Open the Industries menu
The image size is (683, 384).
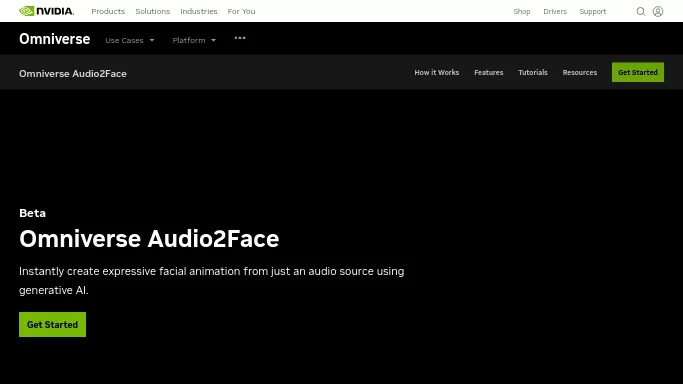[x=199, y=11]
